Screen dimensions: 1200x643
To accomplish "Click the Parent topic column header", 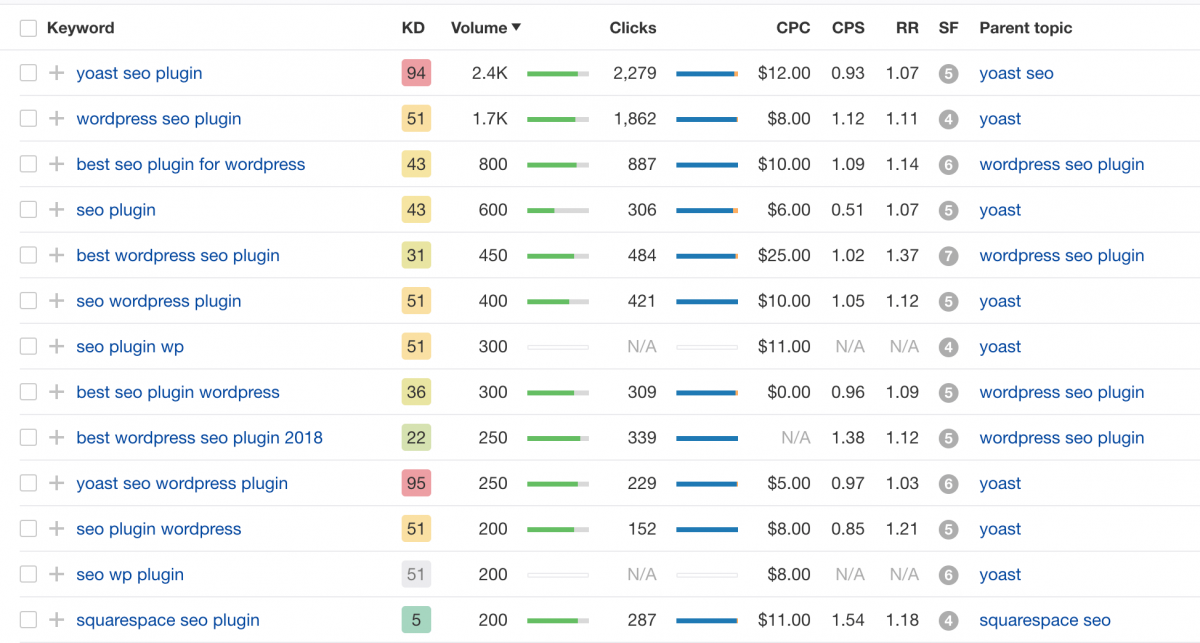I will pyautogui.click(x=1026, y=28).
